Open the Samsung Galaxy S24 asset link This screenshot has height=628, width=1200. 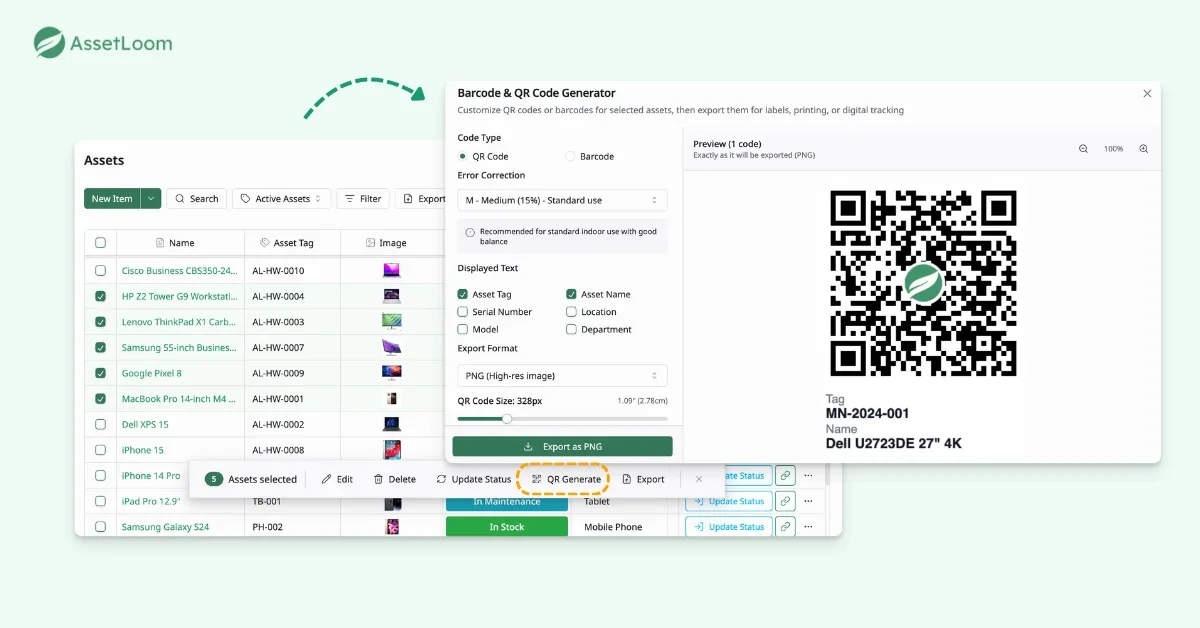tap(165, 527)
